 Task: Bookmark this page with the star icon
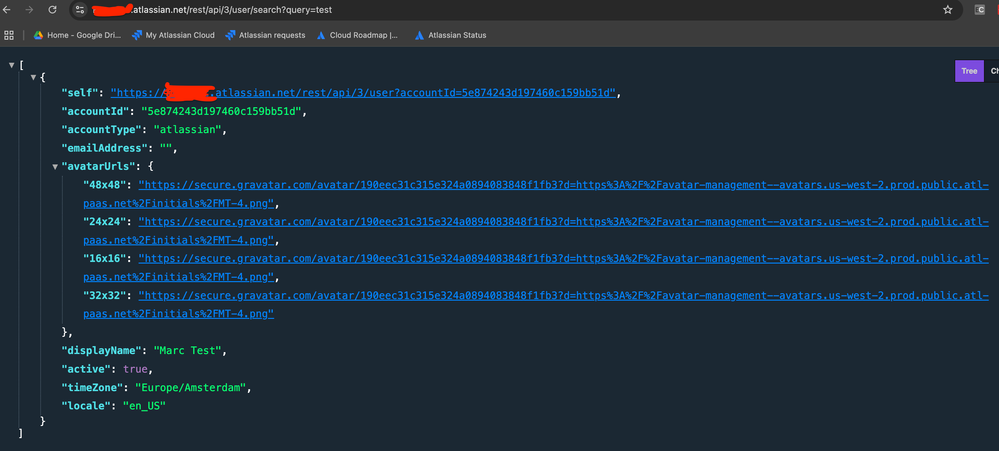point(947,10)
